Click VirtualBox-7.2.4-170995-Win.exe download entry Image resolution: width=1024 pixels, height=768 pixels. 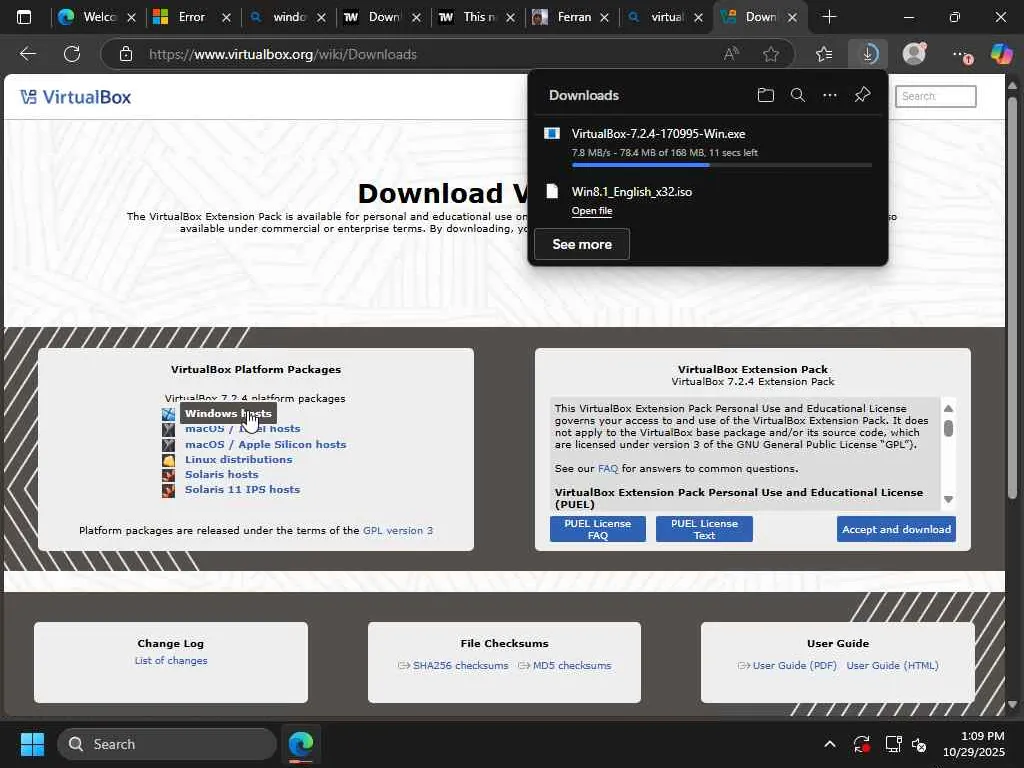pos(658,134)
